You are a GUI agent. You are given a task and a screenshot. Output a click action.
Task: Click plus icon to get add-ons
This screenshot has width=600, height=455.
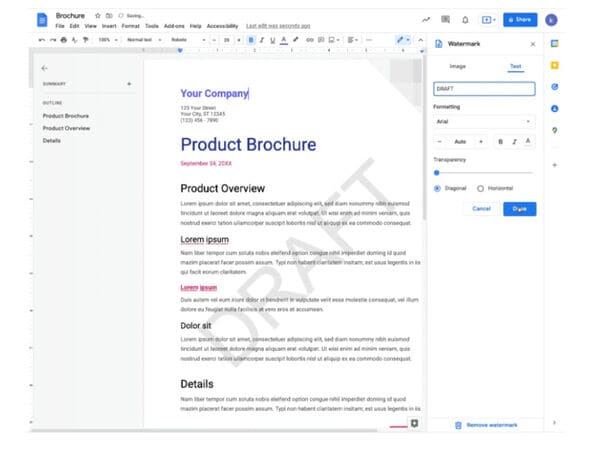coord(554,165)
